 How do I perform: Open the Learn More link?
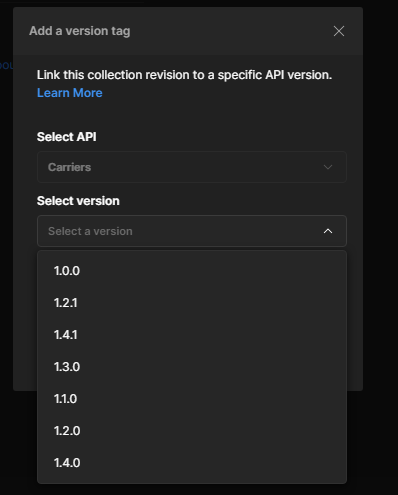(x=70, y=93)
